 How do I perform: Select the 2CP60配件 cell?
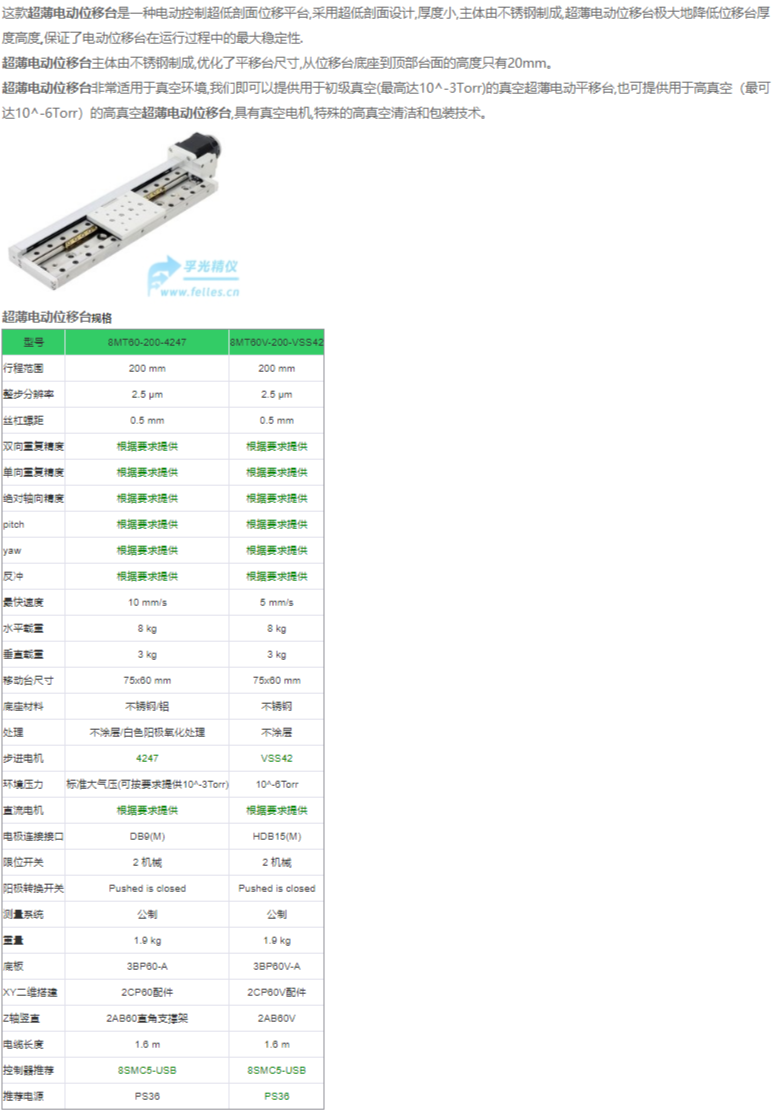click(147, 992)
